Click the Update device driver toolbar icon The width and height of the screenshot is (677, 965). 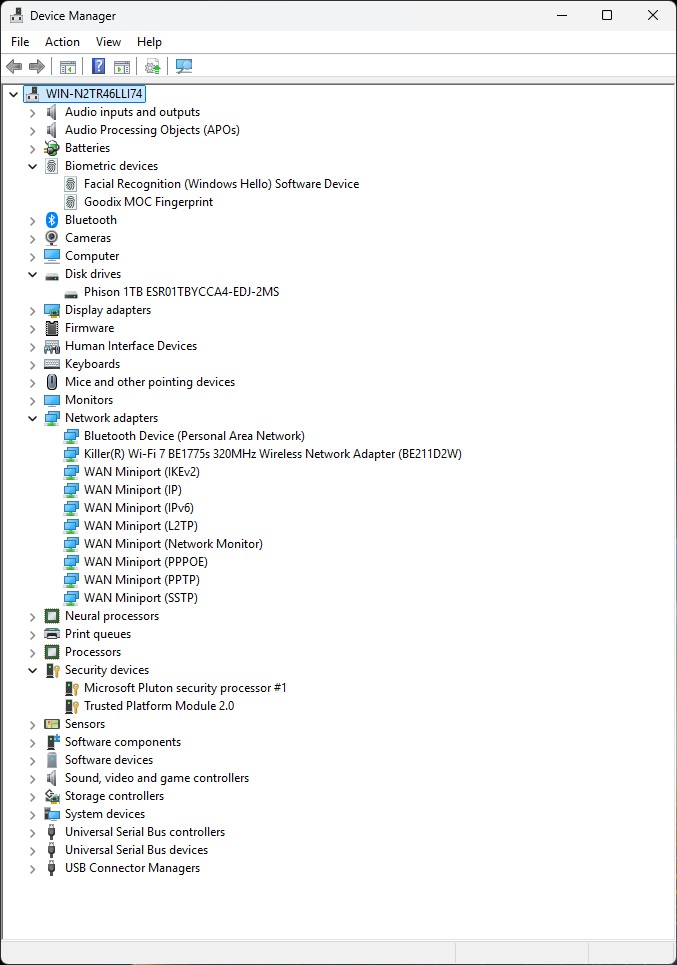[153, 66]
